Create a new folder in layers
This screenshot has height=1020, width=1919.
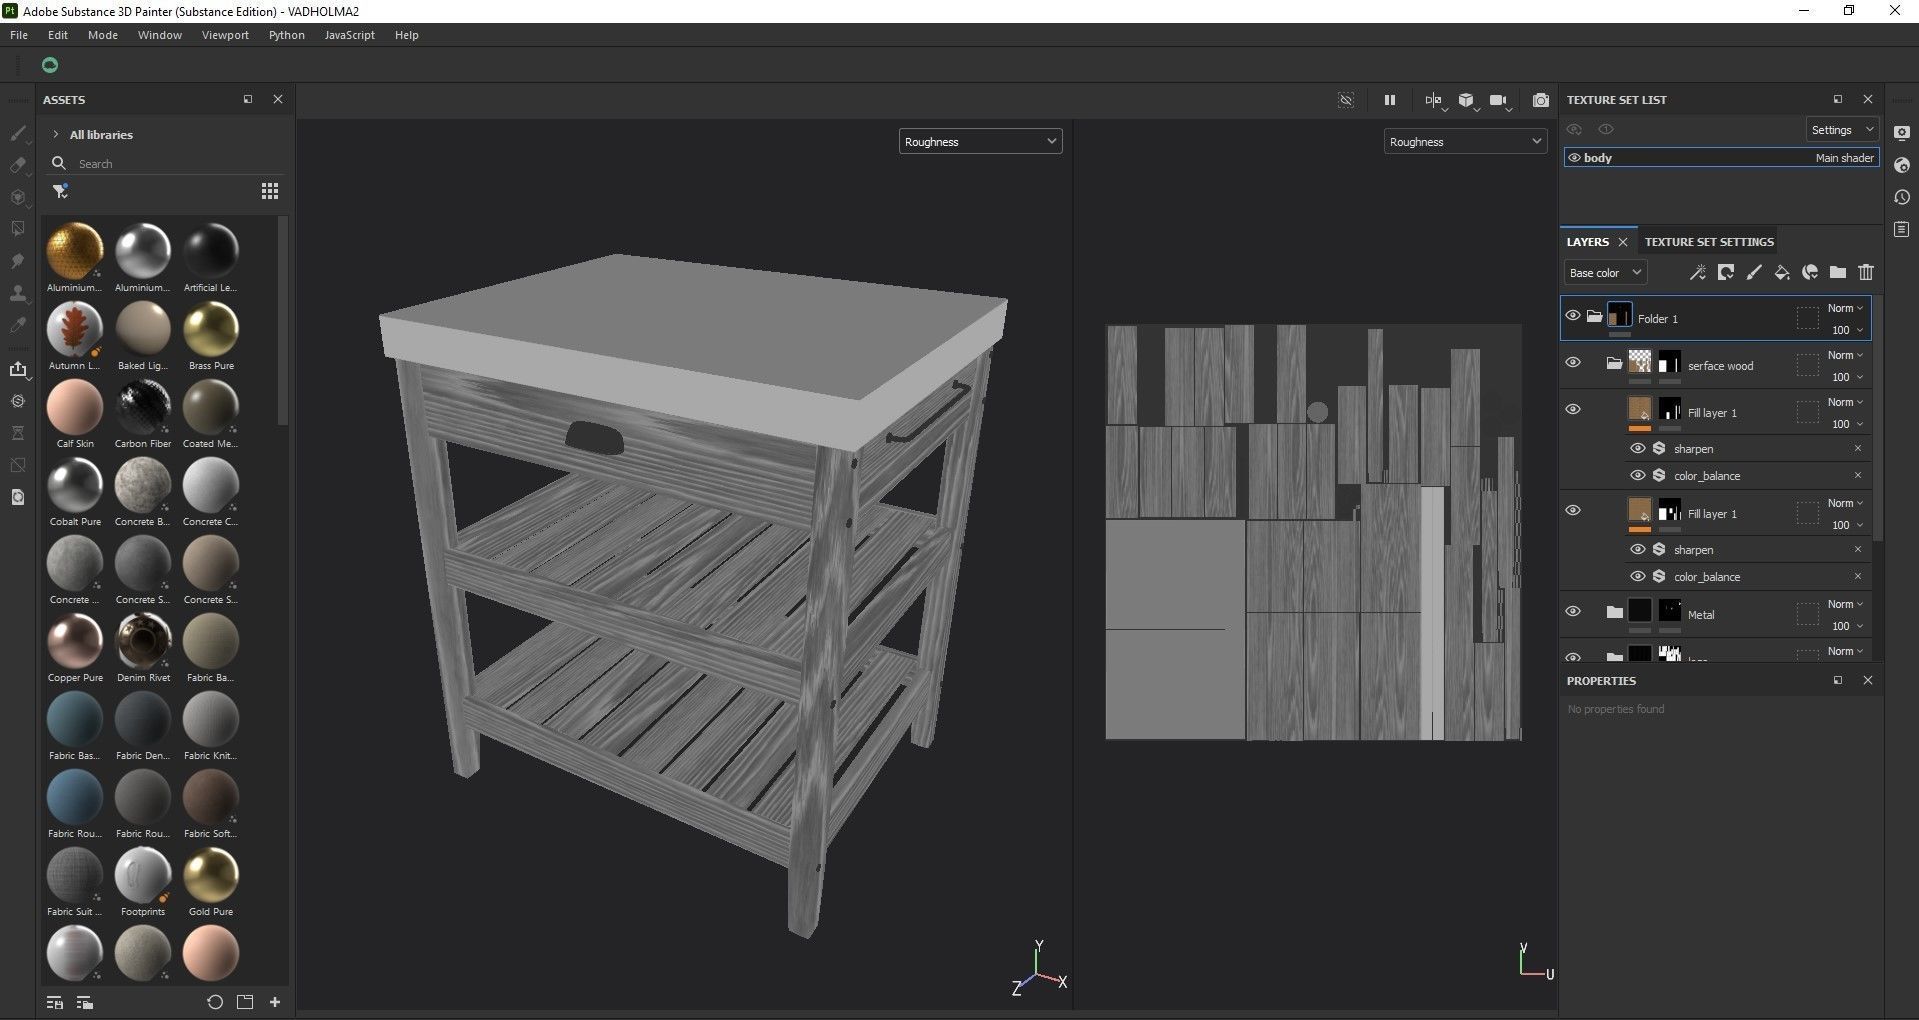pos(1838,272)
